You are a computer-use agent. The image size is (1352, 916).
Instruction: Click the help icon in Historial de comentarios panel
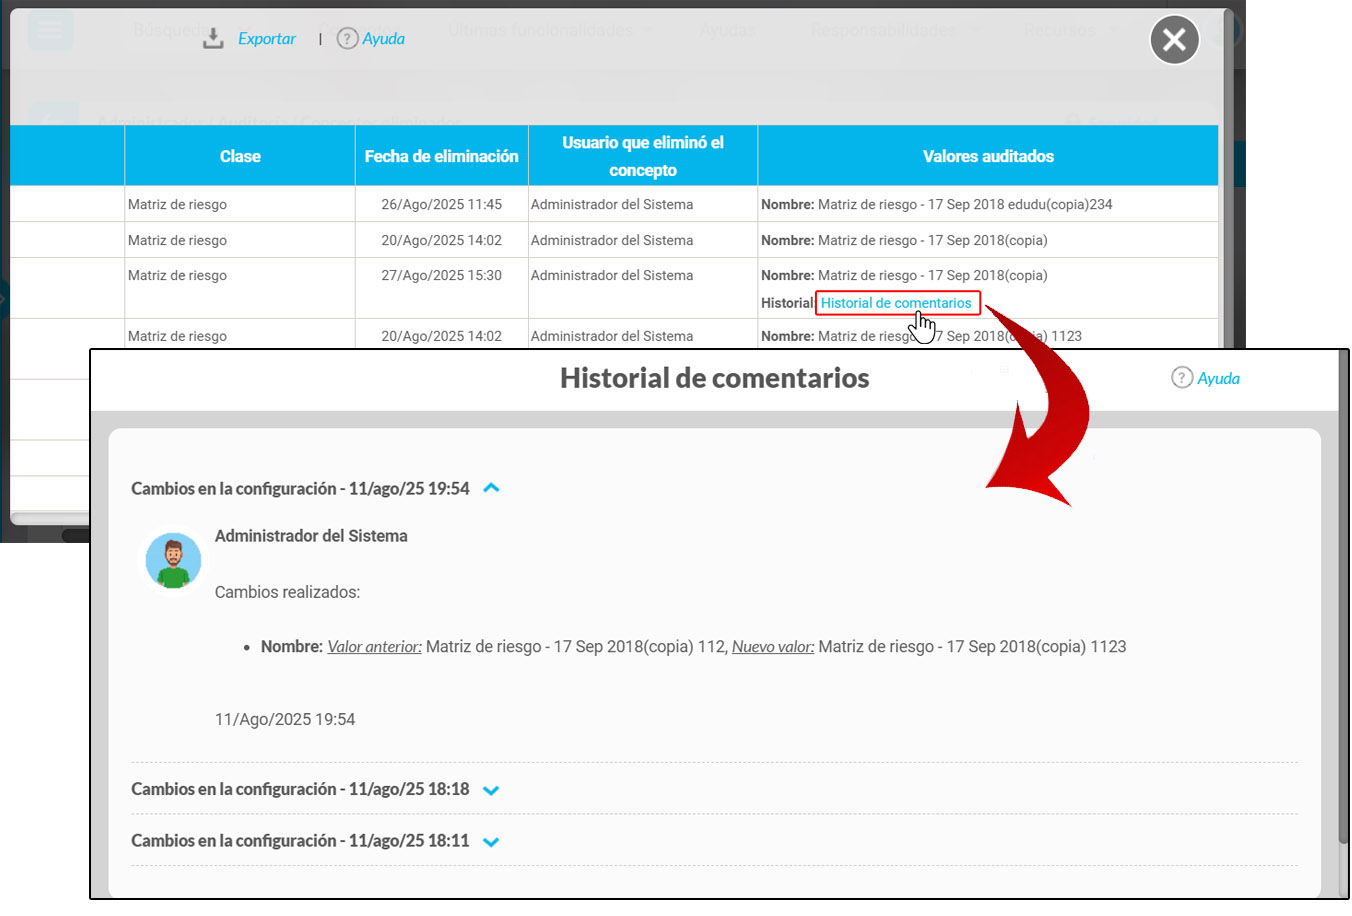pyautogui.click(x=1182, y=378)
